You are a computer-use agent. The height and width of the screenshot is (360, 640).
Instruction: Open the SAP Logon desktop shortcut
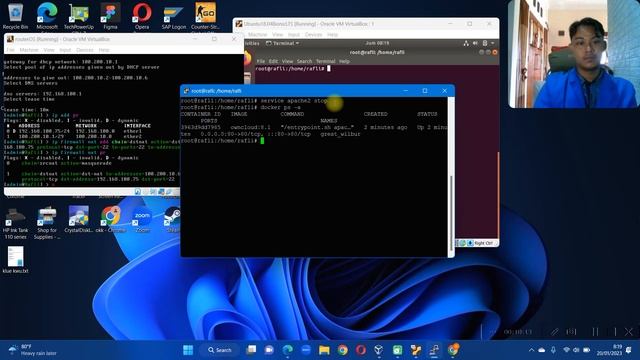pos(173,16)
